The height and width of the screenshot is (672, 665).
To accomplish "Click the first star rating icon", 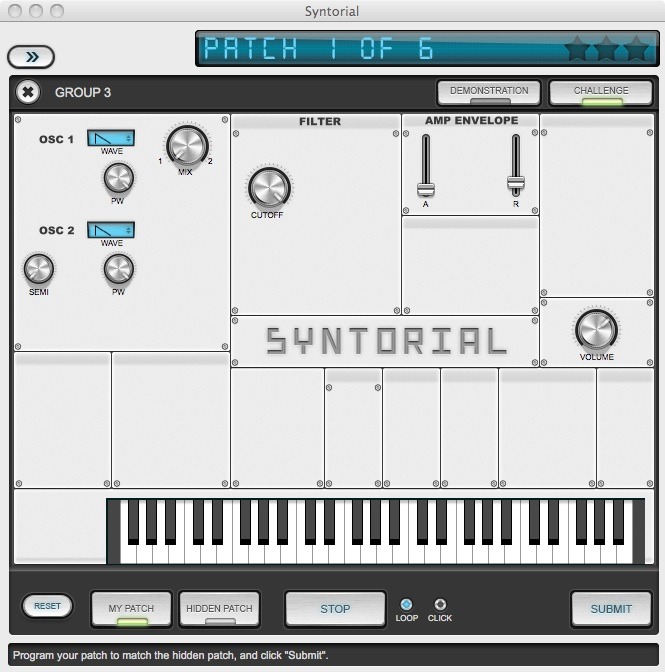I will 577,48.
